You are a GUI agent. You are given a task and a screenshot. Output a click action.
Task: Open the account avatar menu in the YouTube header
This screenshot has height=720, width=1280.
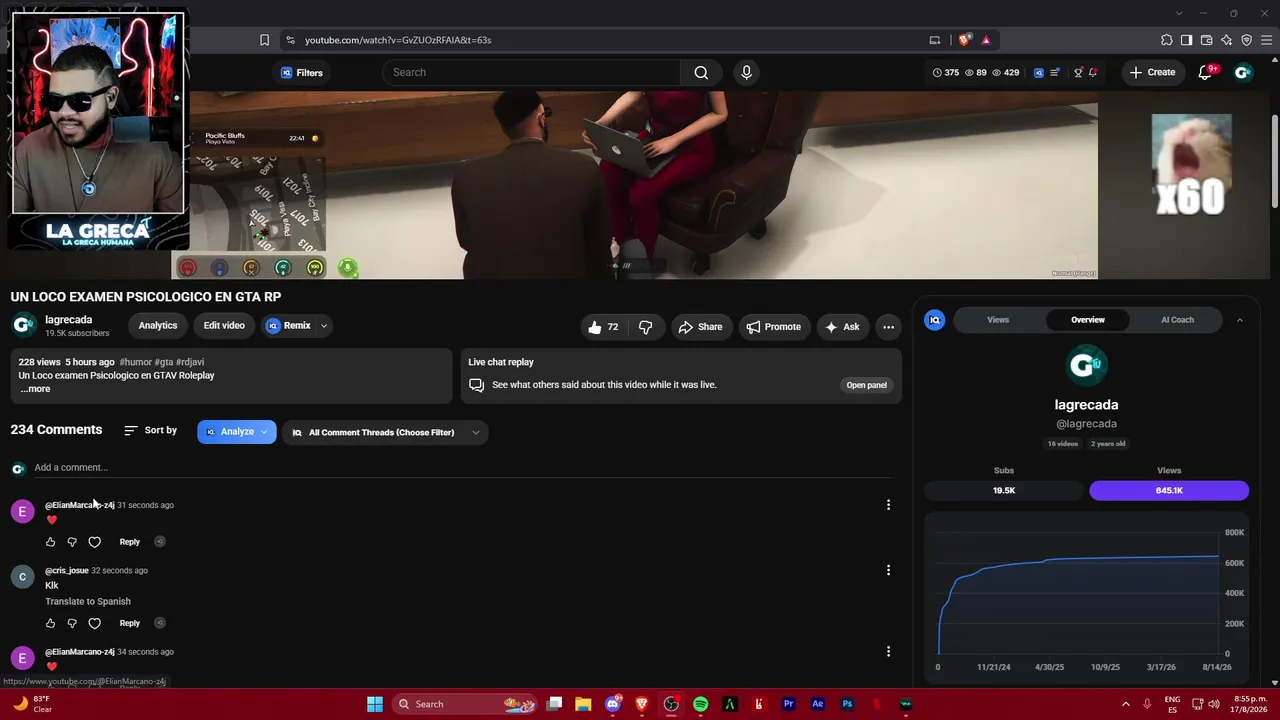coord(1243,72)
